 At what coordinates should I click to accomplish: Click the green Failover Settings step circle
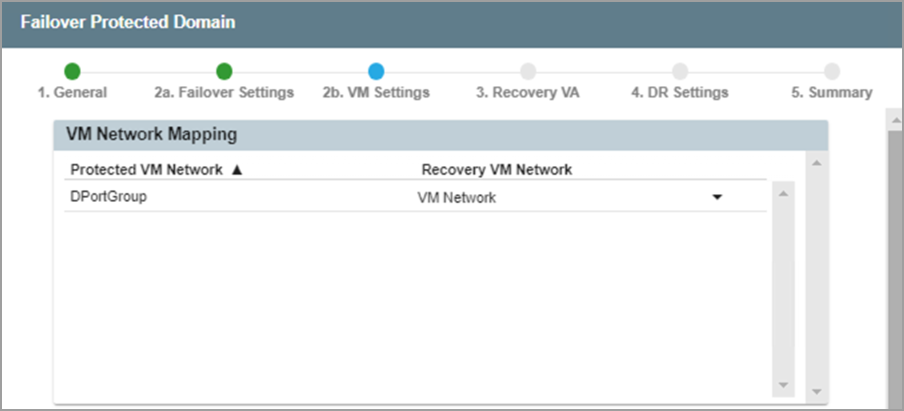click(x=224, y=71)
